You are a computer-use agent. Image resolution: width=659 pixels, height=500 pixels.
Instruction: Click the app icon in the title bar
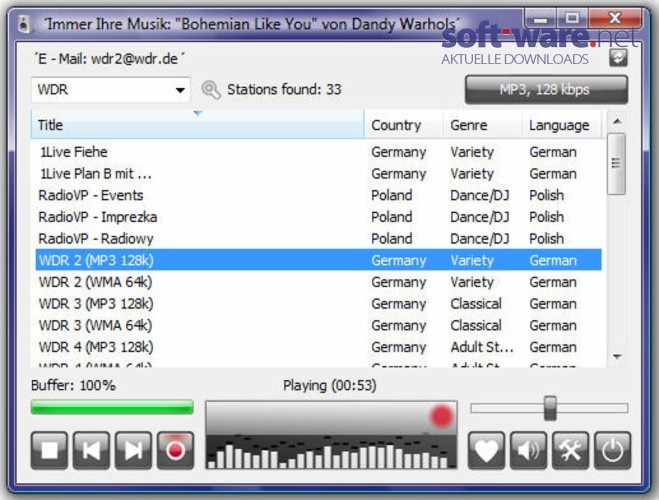tap(24, 24)
